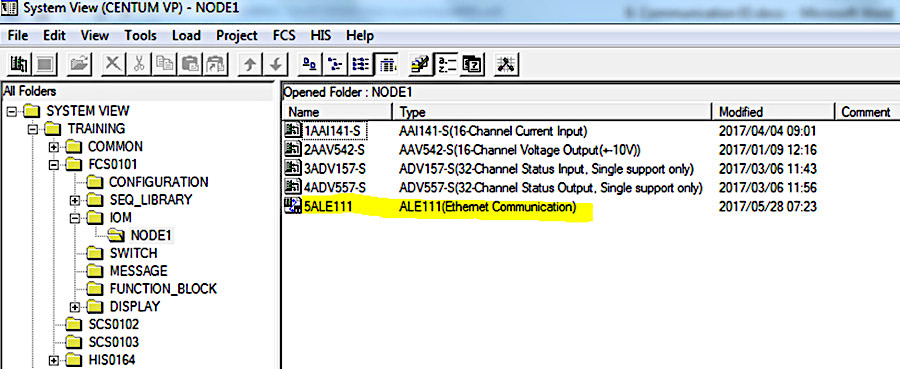Screen dimensions: 900x369
Task: Click the Paste toolbar icon
Action: click(x=190, y=64)
